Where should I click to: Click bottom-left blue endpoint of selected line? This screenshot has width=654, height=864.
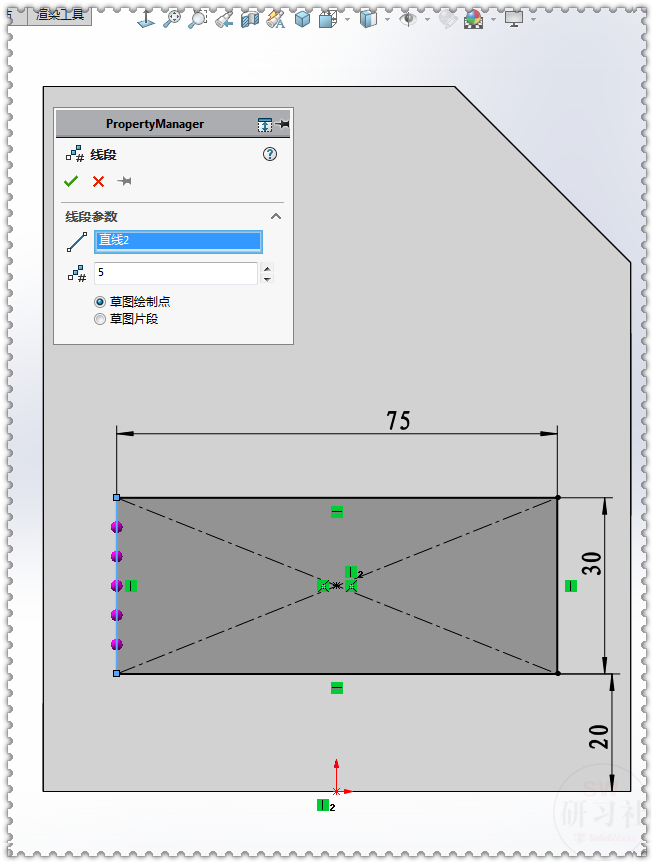(116, 673)
